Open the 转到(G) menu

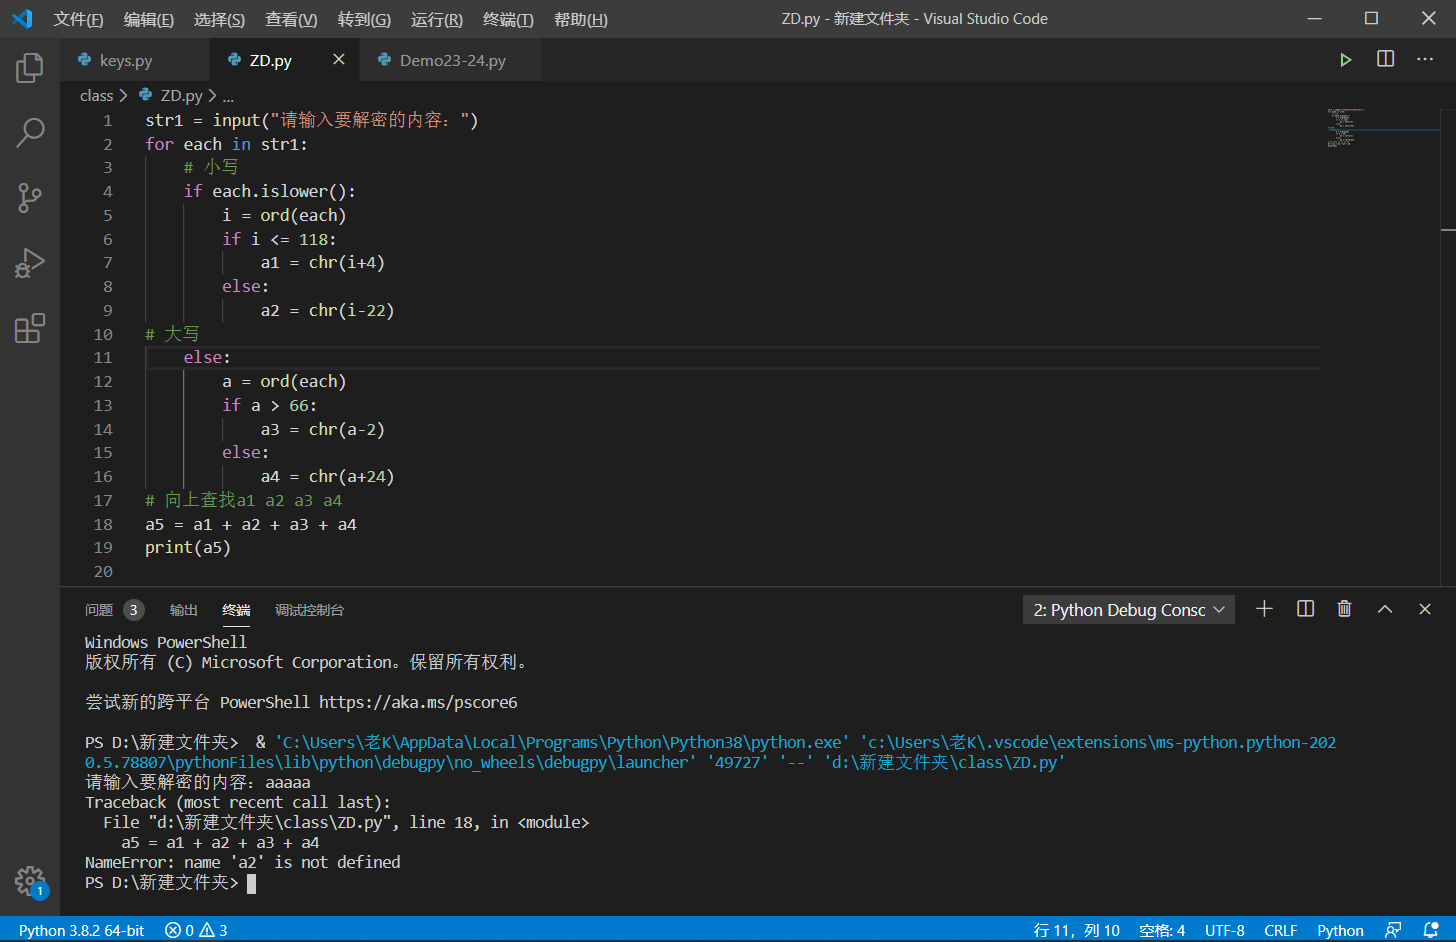coord(364,19)
